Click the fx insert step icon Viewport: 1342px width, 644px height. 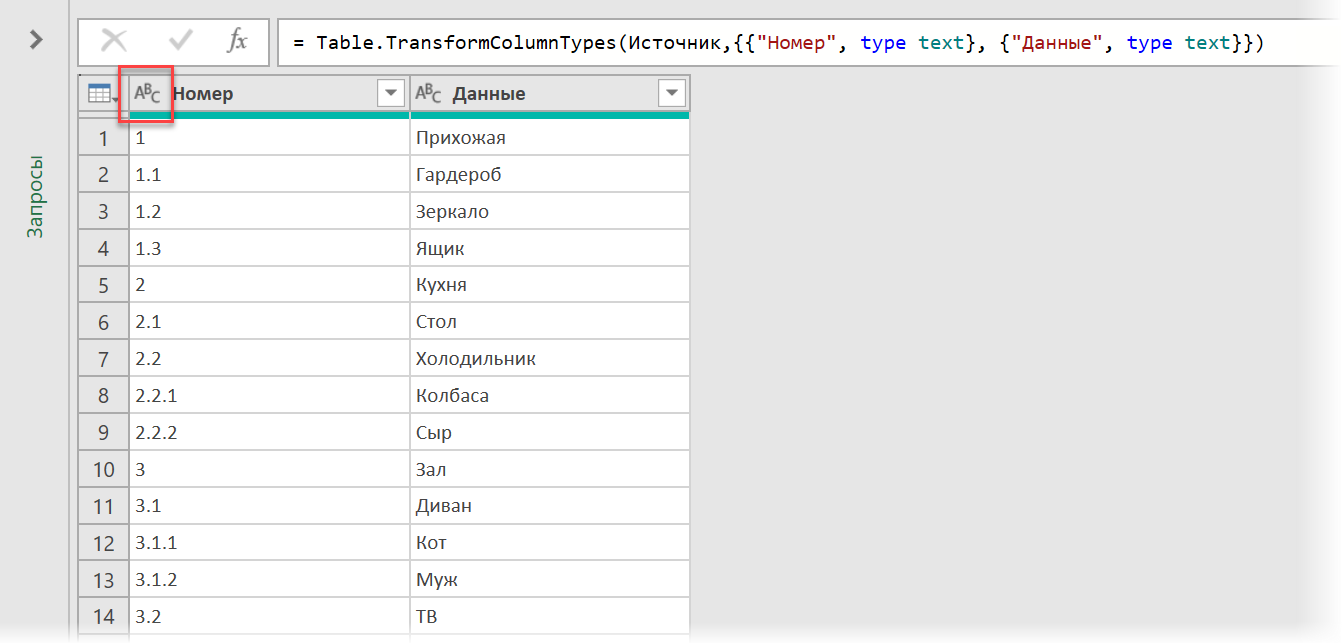point(237,41)
